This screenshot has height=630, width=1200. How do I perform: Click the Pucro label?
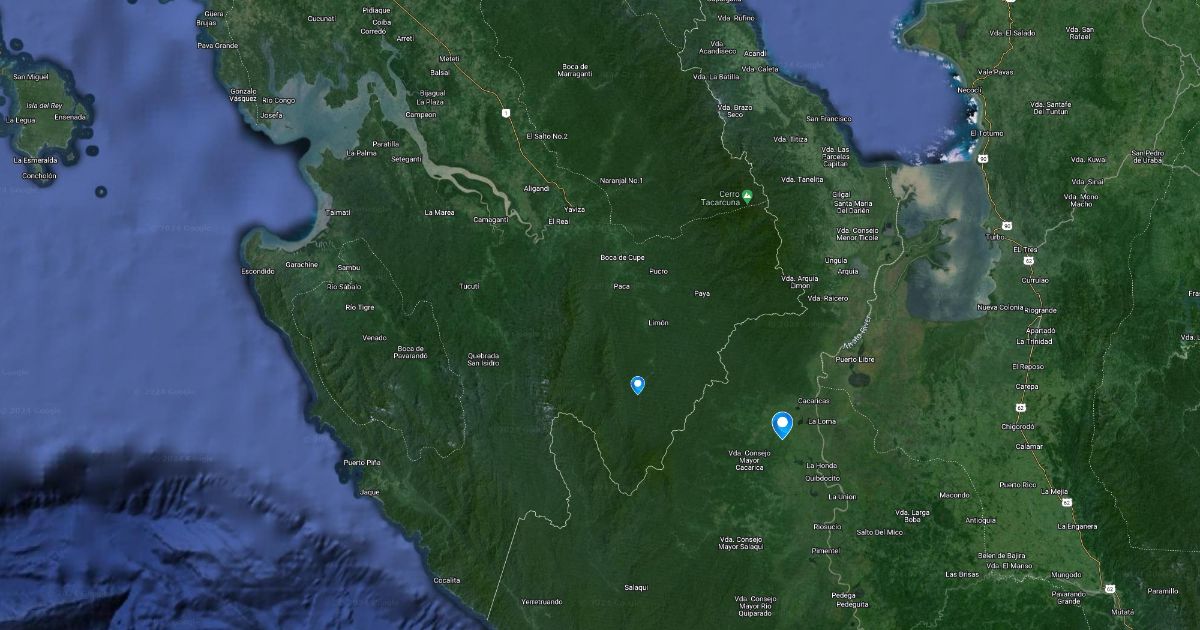pos(658,271)
